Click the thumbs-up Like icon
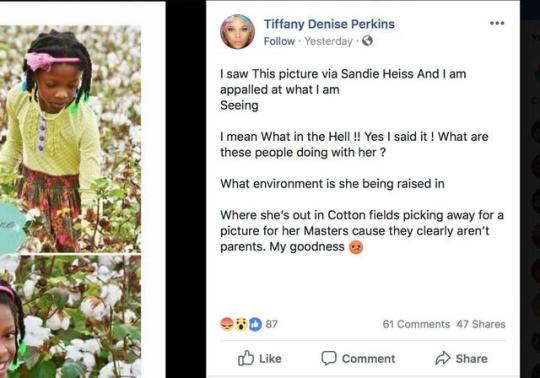Image resolution: width=540 pixels, height=378 pixels. click(246, 358)
